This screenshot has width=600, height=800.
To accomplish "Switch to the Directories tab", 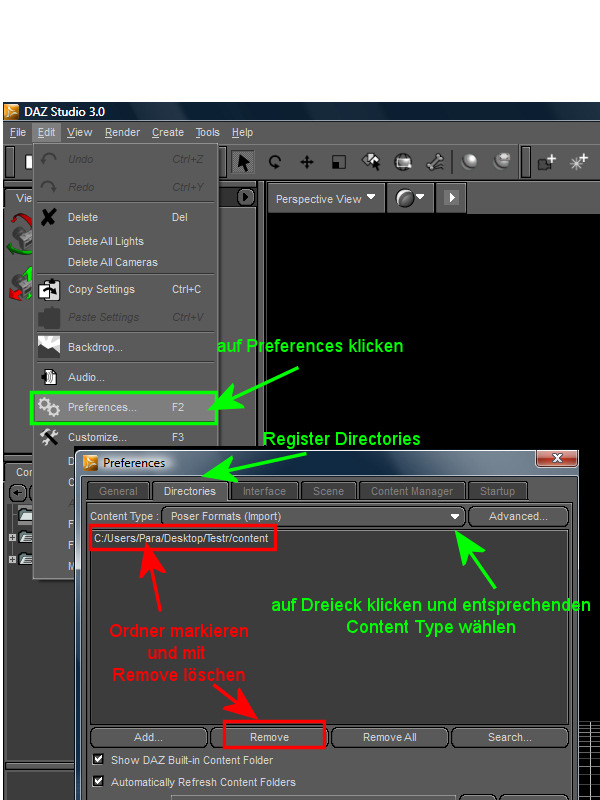I will pyautogui.click(x=190, y=491).
